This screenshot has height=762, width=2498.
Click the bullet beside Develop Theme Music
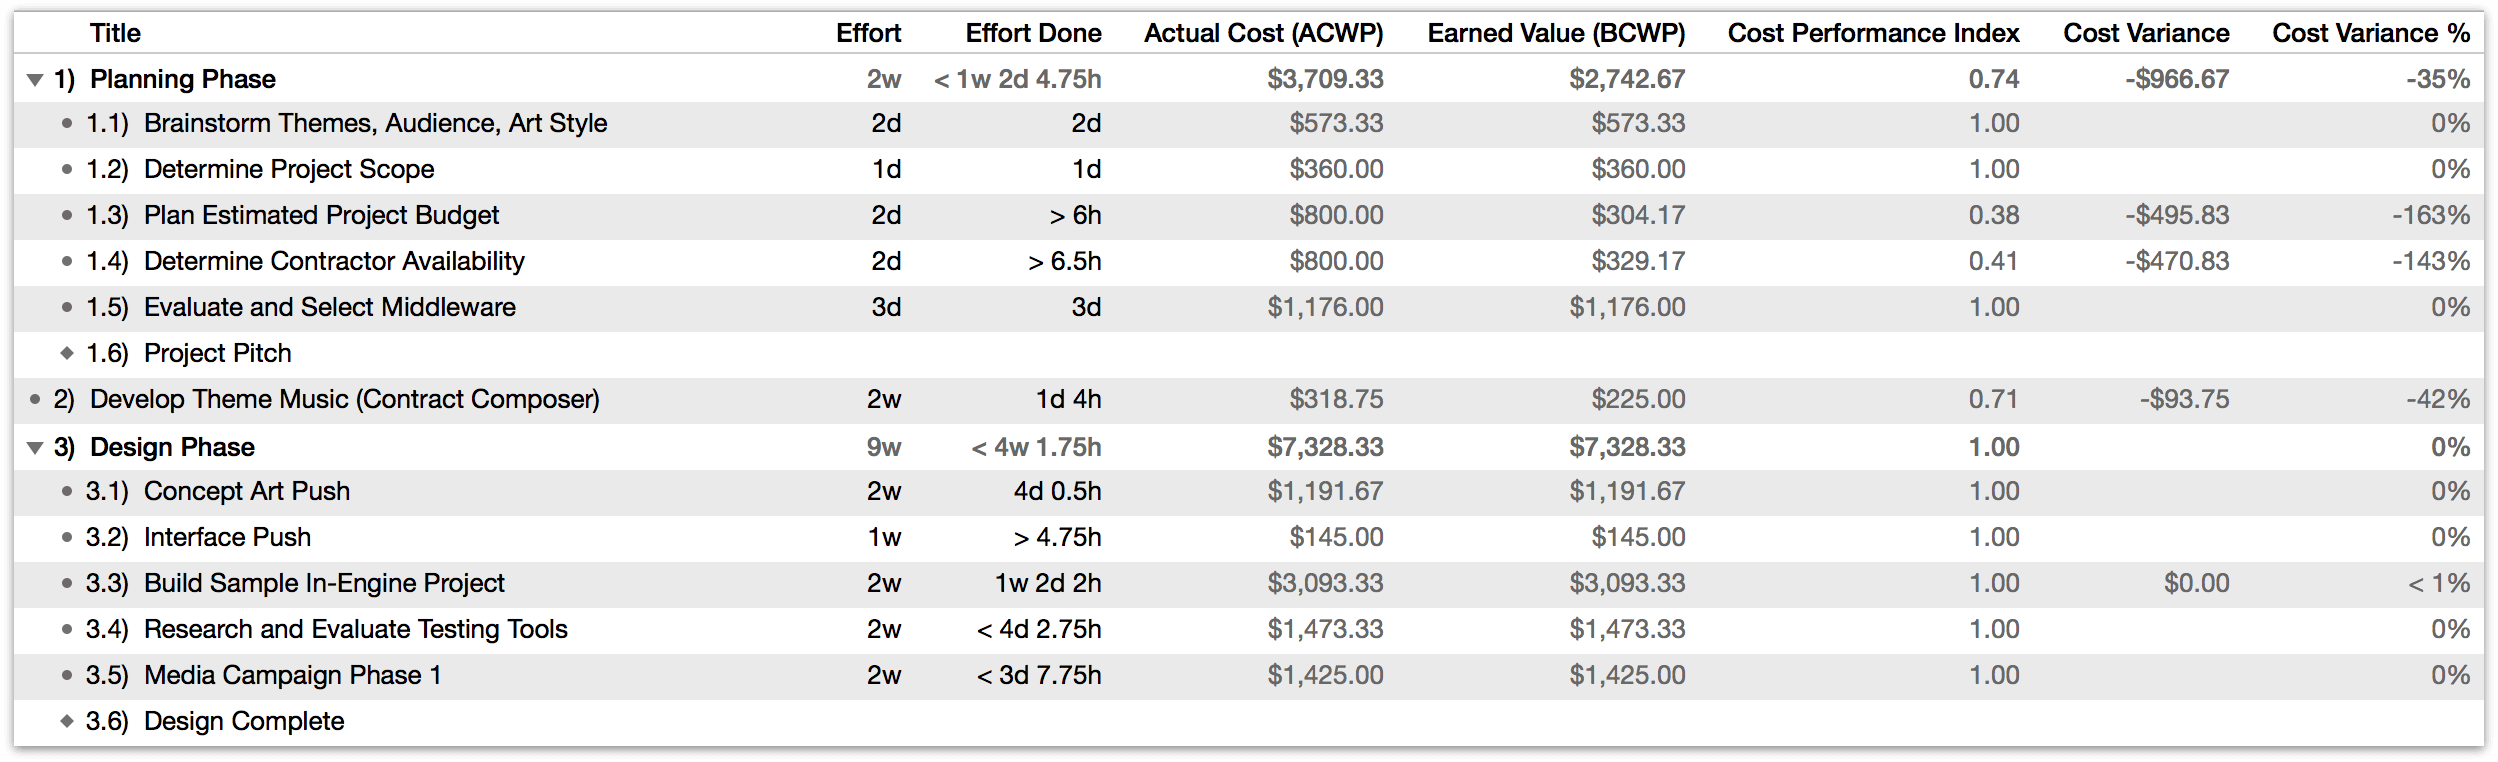pyautogui.click(x=35, y=399)
